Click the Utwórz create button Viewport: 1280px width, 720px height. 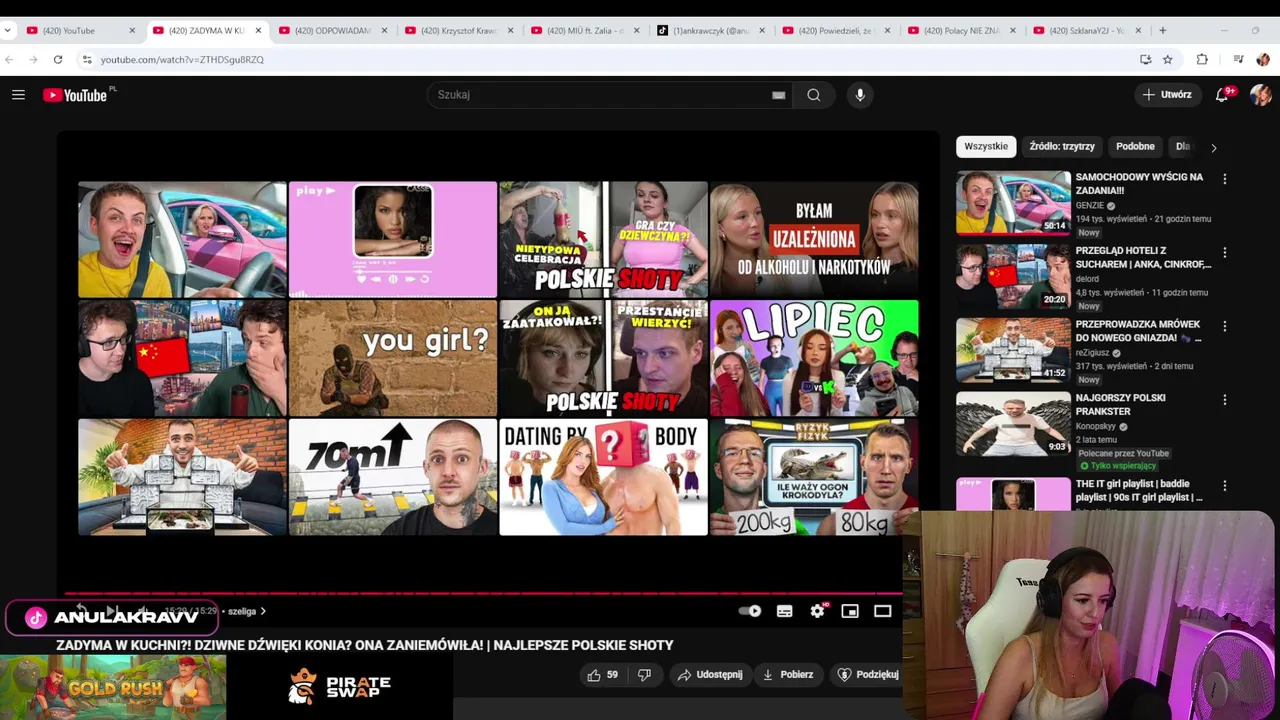pos(1167,95)
